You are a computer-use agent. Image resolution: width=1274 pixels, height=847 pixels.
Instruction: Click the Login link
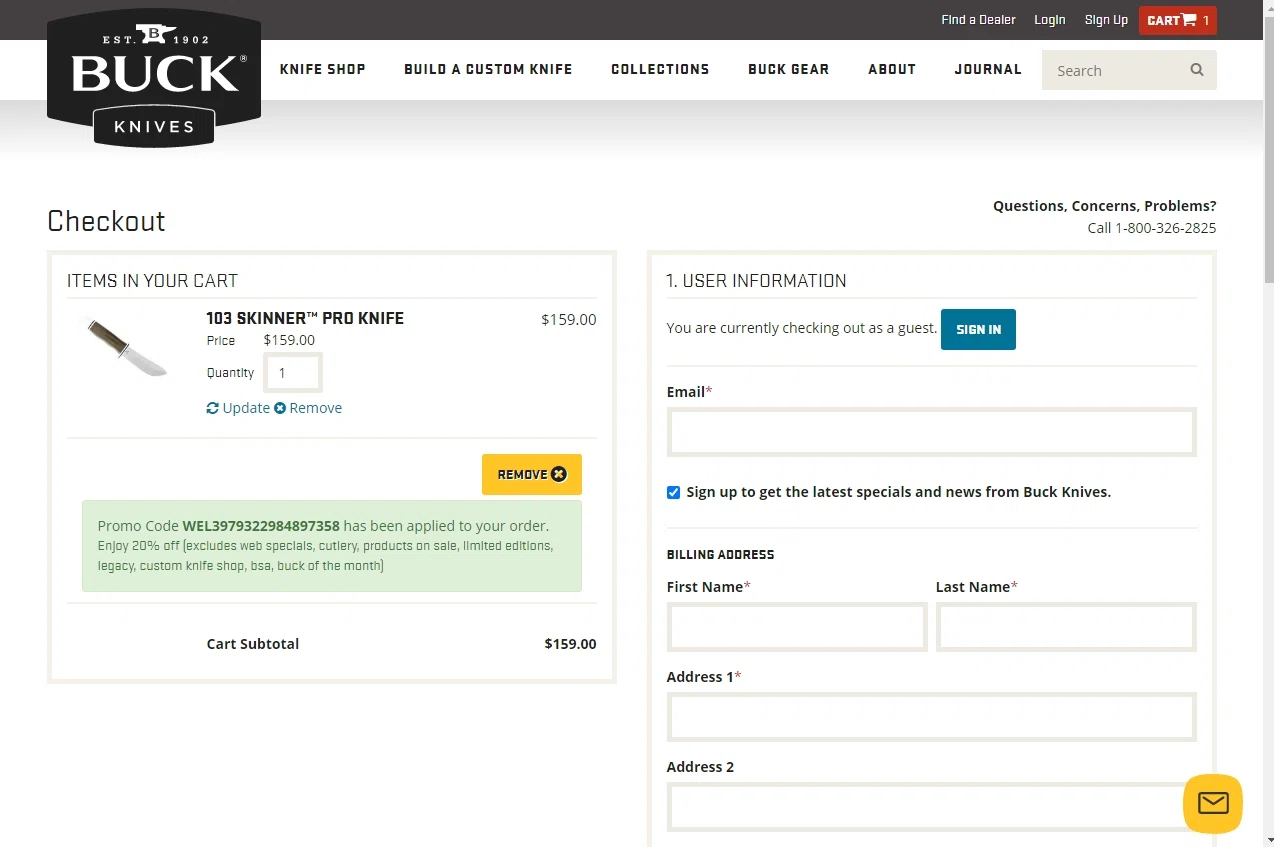(1049, 20)
